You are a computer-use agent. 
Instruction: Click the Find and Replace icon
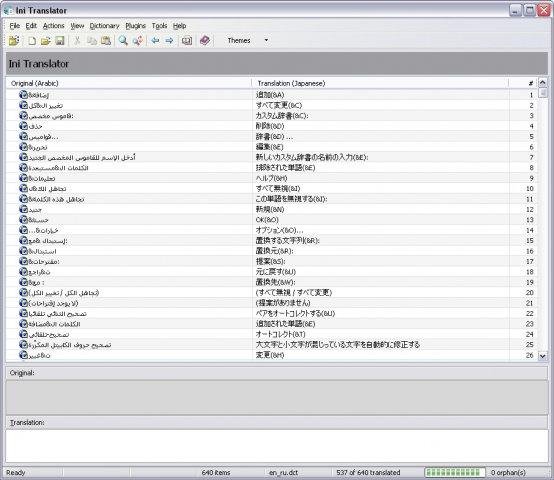click(138, 41)
